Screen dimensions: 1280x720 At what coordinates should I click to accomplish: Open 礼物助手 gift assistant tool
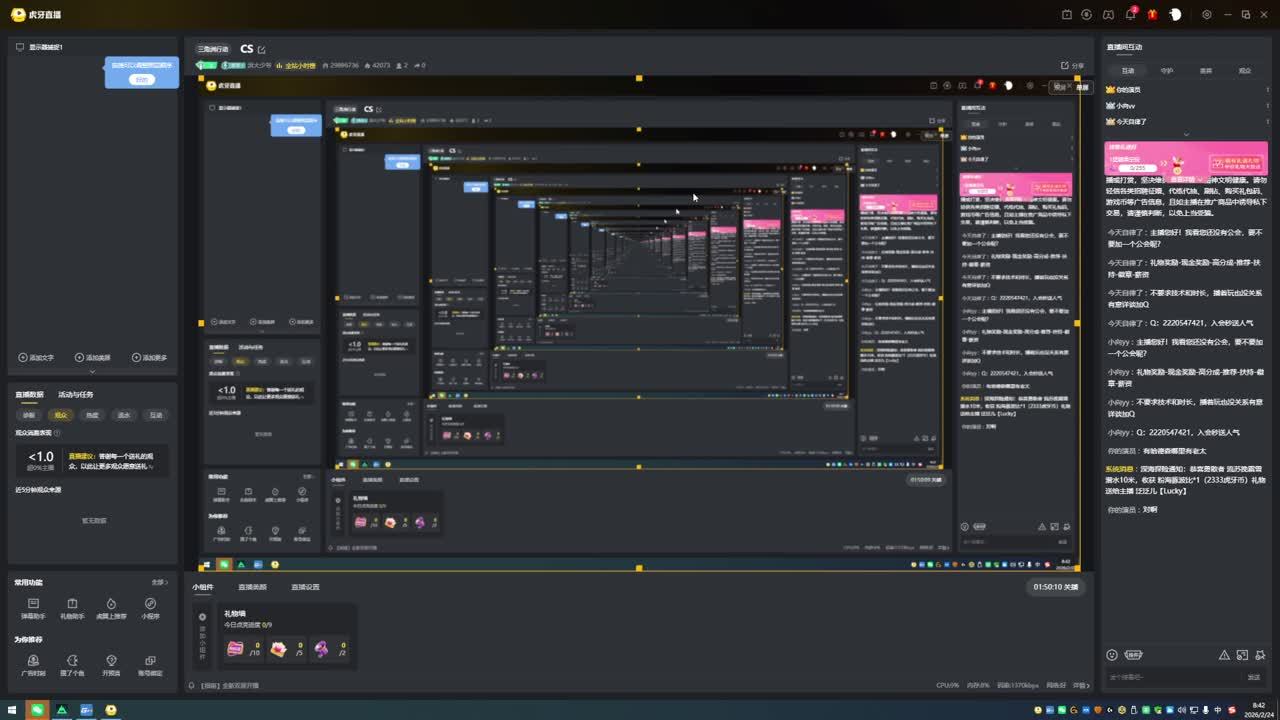click(x=72, y=608)
